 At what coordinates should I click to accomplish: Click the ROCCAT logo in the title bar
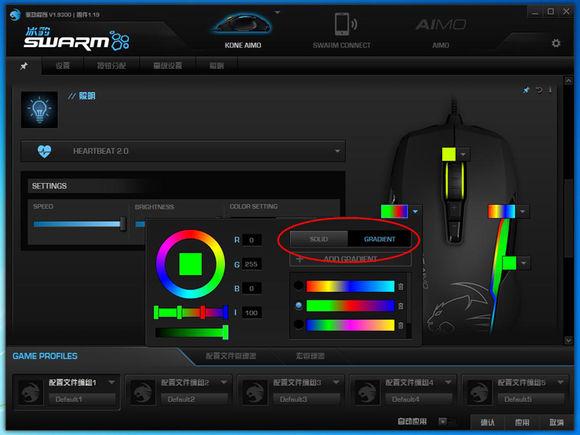click(x=15, y=14)
